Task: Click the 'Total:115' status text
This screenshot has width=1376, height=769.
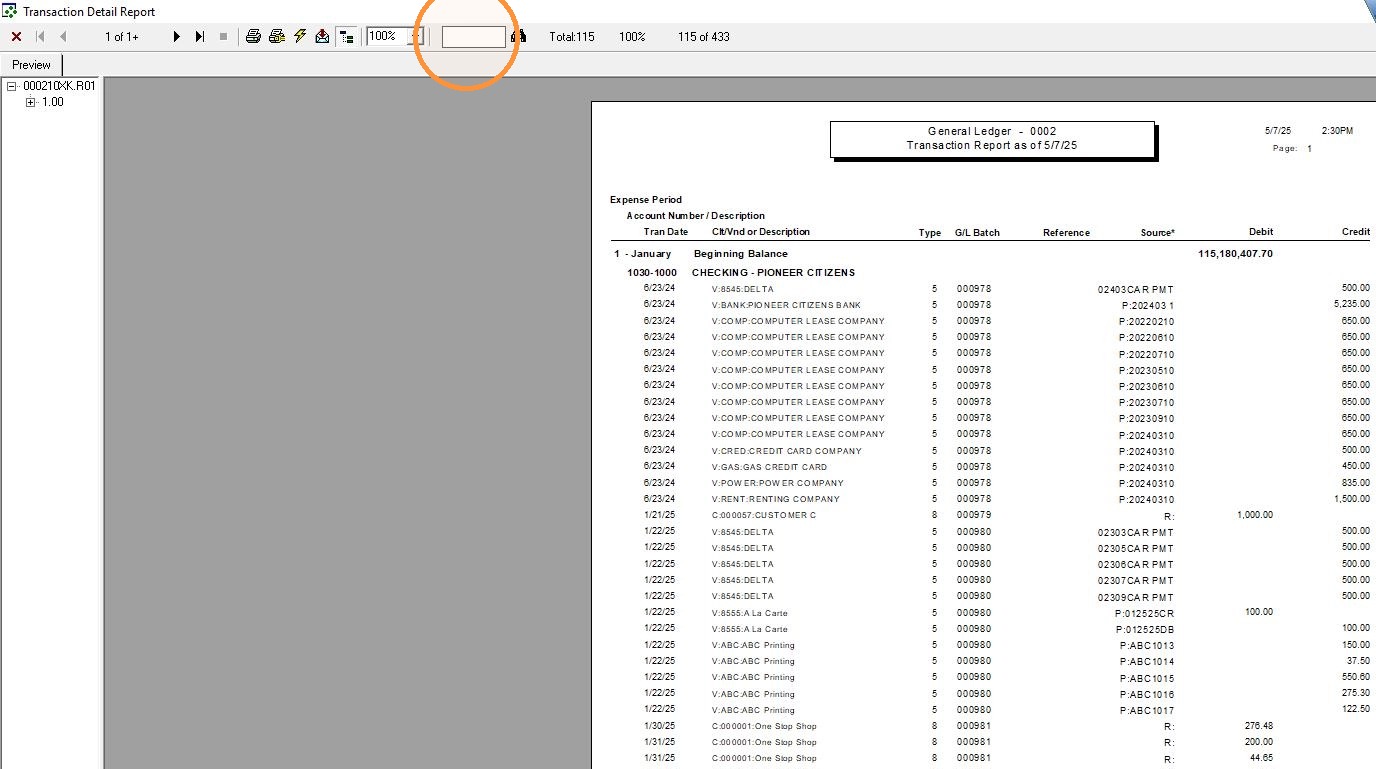Action: coord(572,37)
